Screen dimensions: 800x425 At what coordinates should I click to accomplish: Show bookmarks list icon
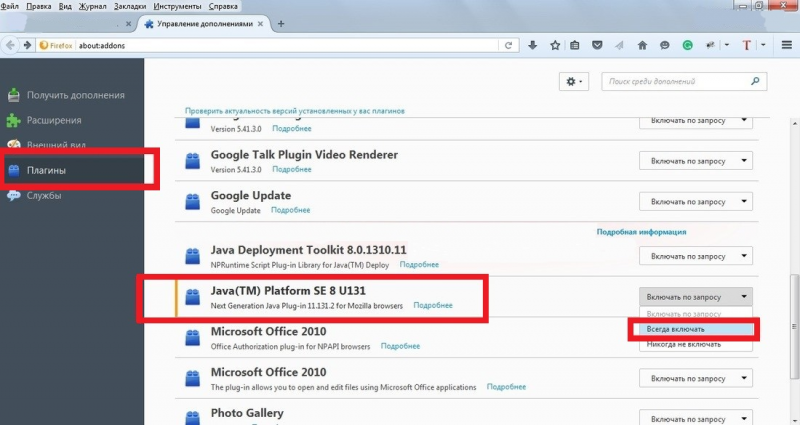point(574,45)
